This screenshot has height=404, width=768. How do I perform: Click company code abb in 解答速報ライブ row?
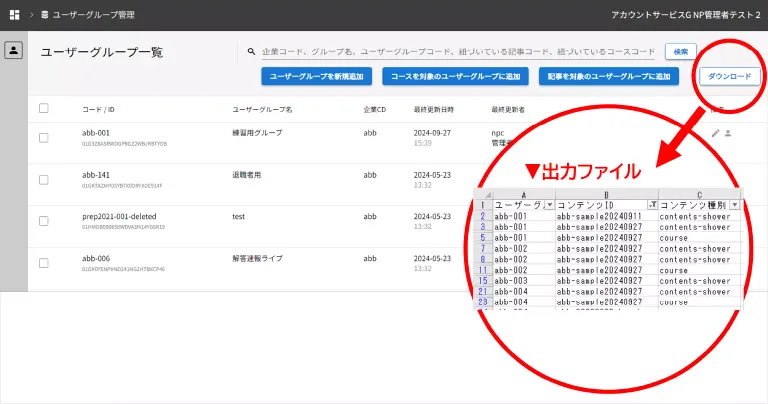[x=370, y=259]
